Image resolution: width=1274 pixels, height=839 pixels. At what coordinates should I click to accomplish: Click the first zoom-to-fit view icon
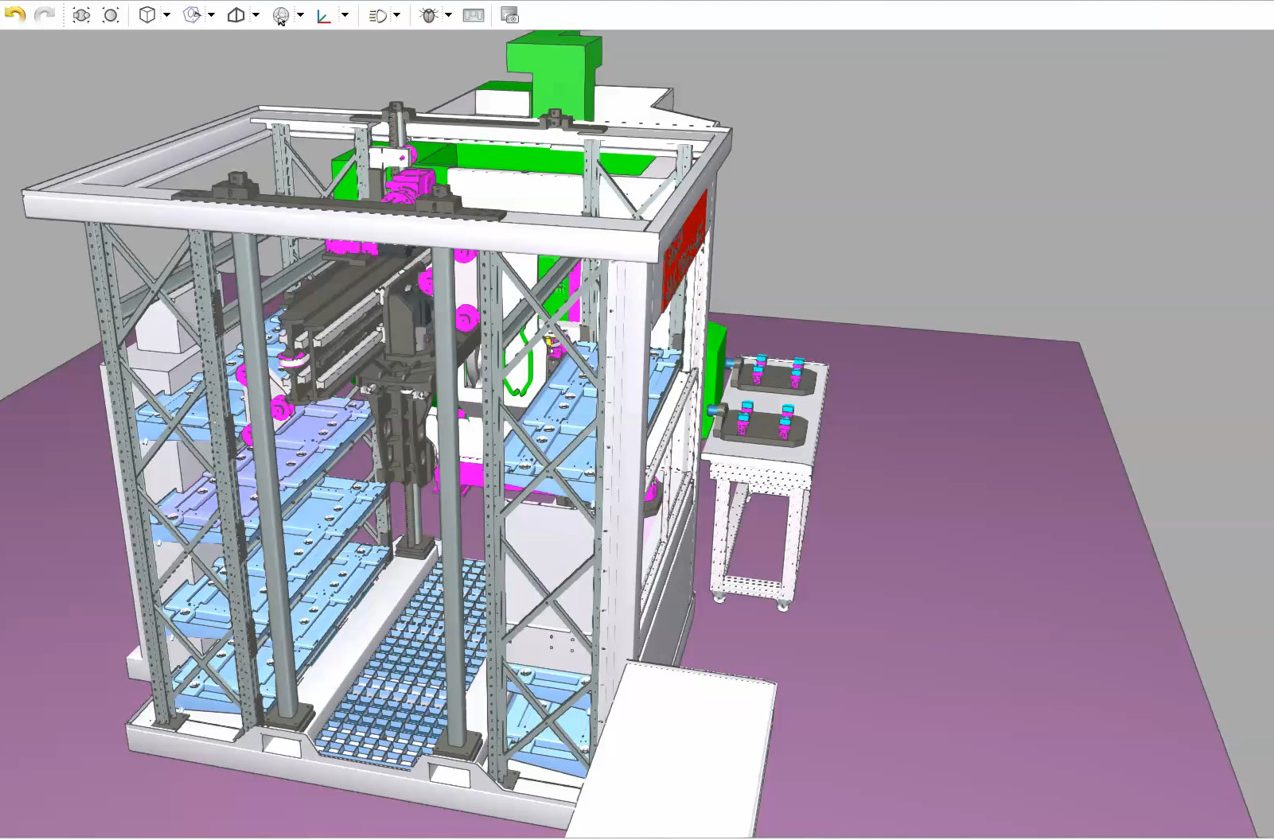82,15
